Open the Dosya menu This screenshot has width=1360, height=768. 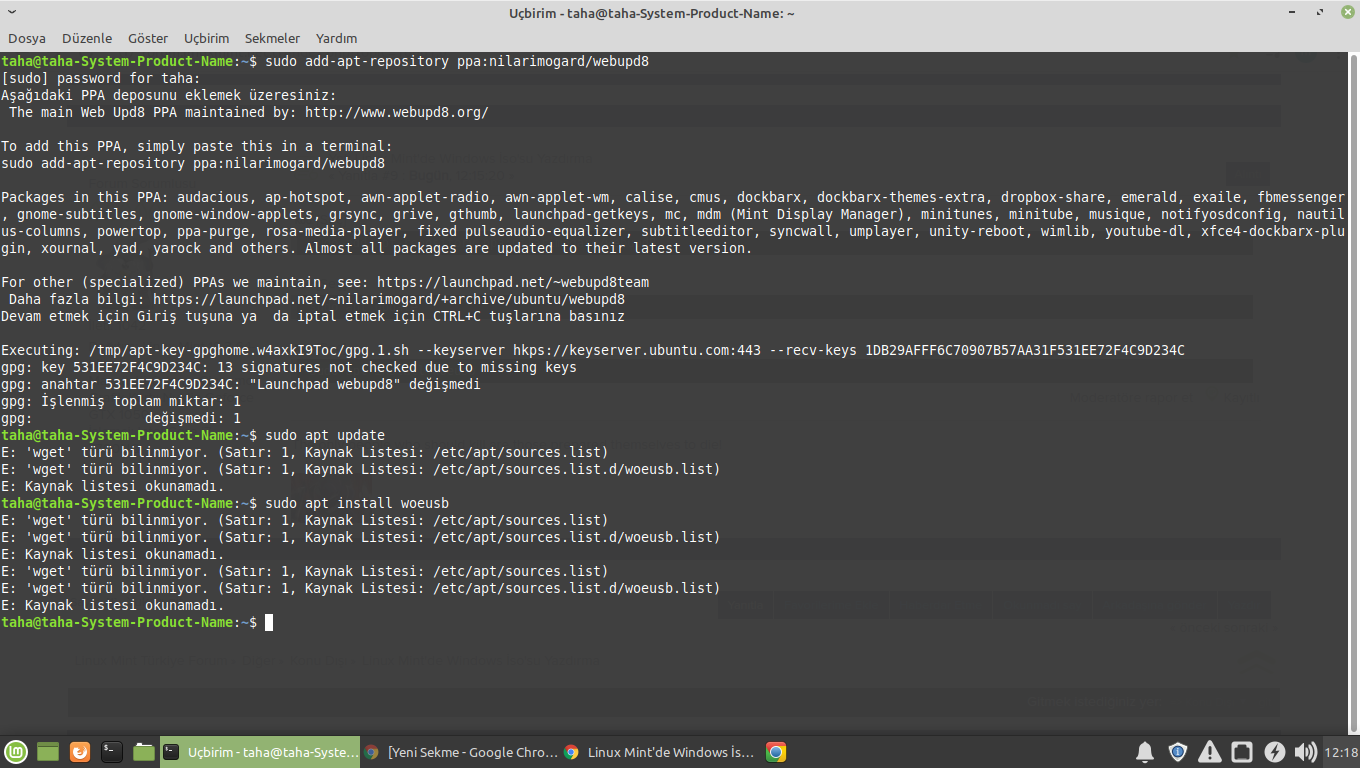point(27,38)
